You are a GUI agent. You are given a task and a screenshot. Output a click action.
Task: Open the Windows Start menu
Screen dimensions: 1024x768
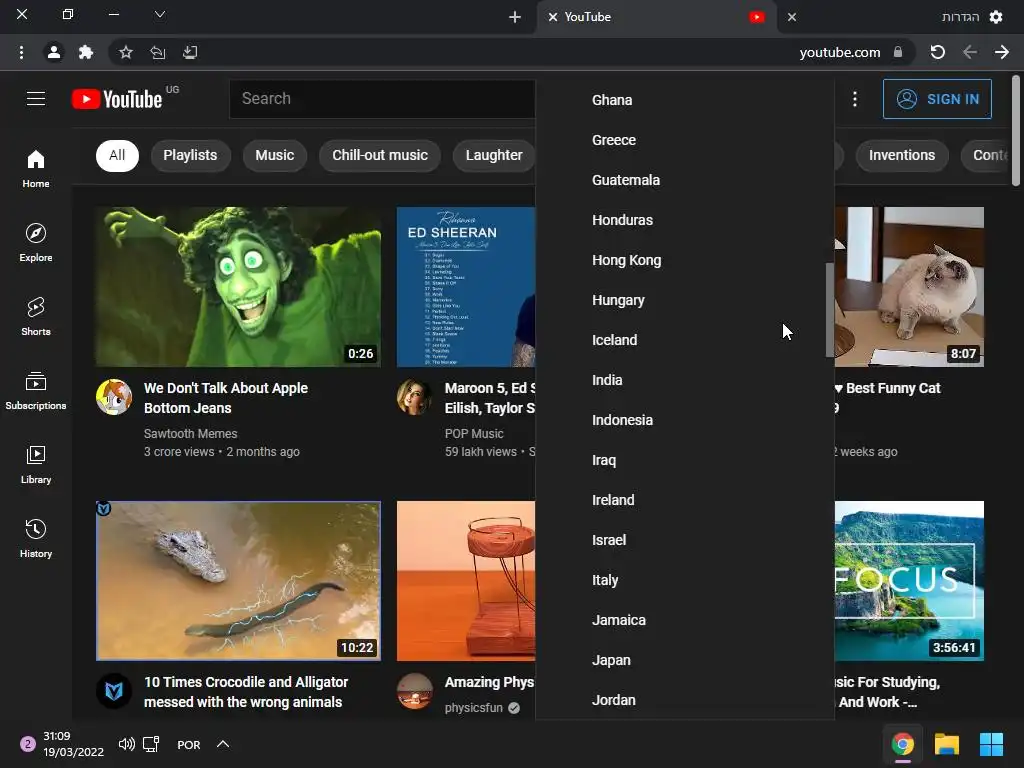click(x=991, y=744)
